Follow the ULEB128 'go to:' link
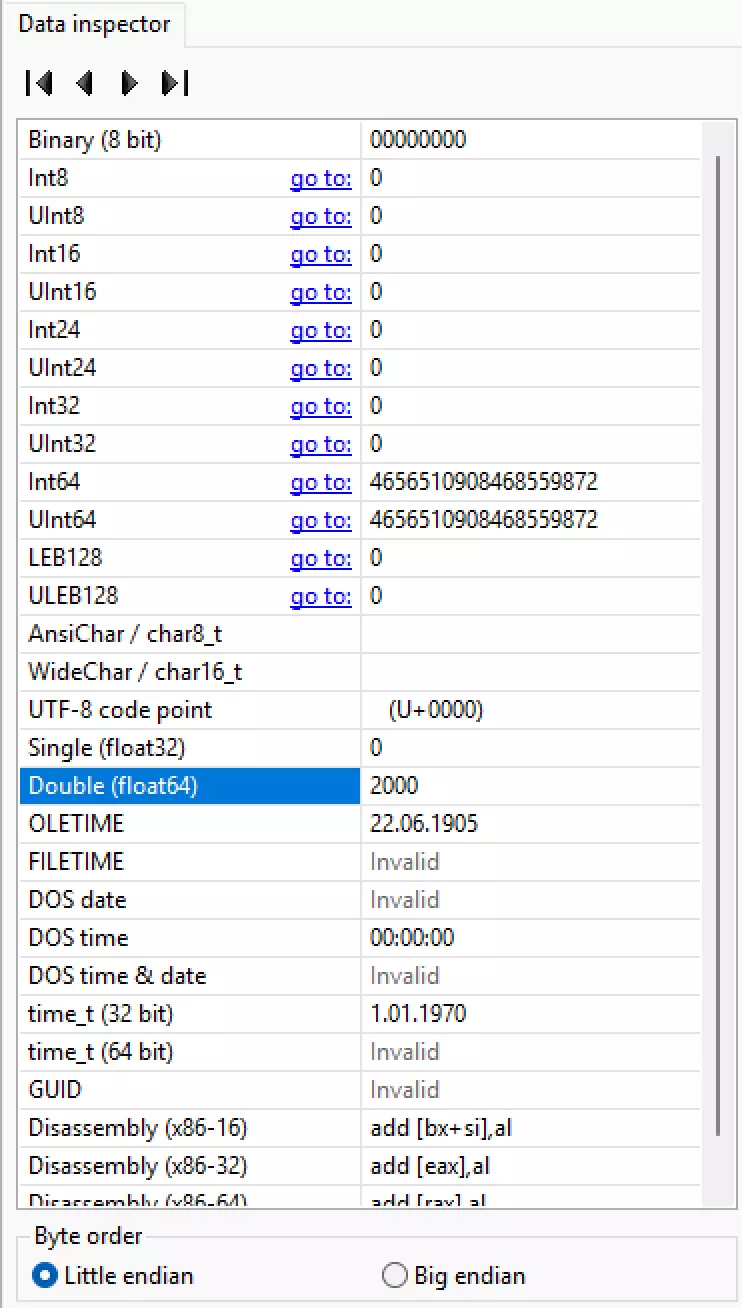The width and height of the screenshot is (742, 1308). [320, 597]
